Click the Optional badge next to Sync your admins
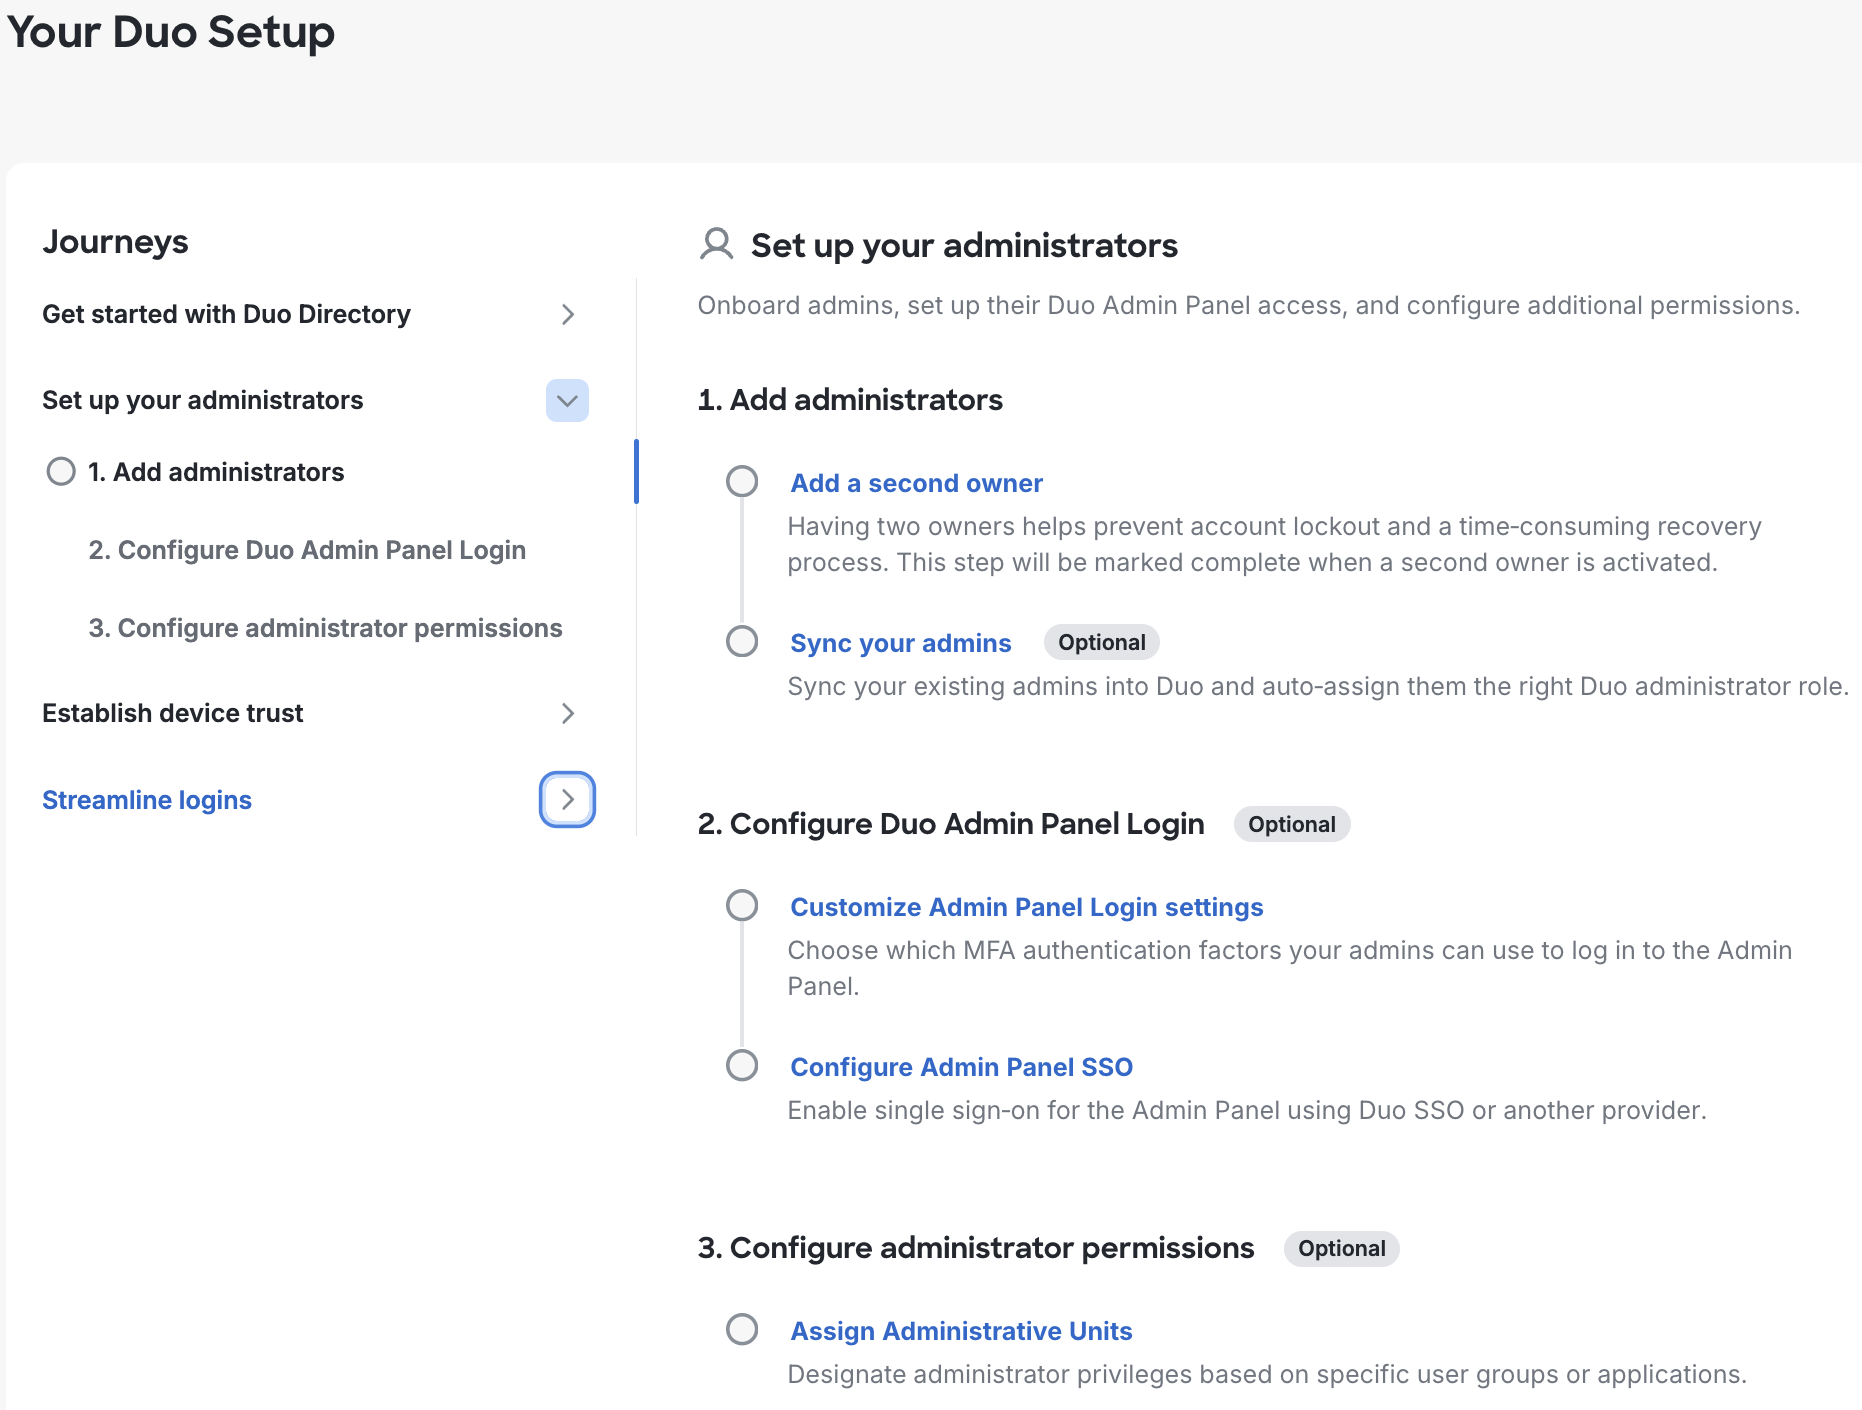This screenshot has width=1862, height=1410. (1100, 642)
